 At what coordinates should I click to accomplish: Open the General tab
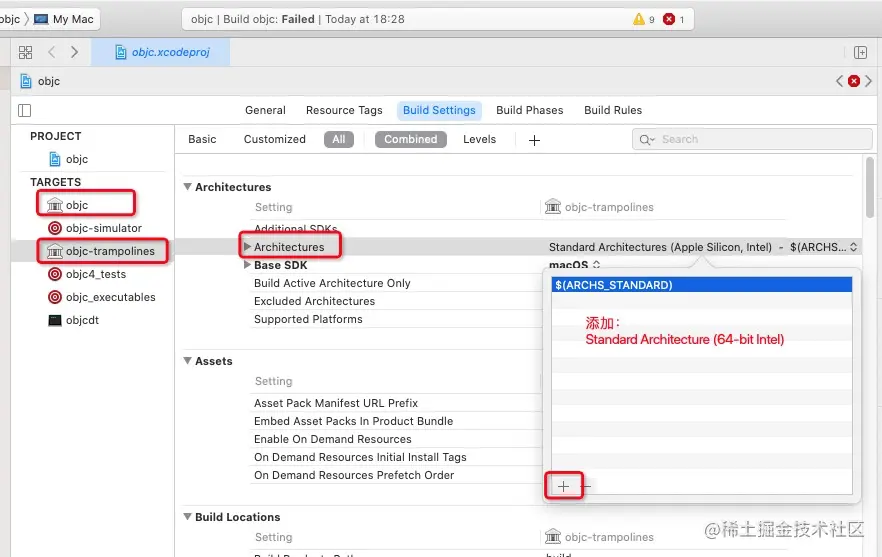pyautogui.click(x=265, y=110)
